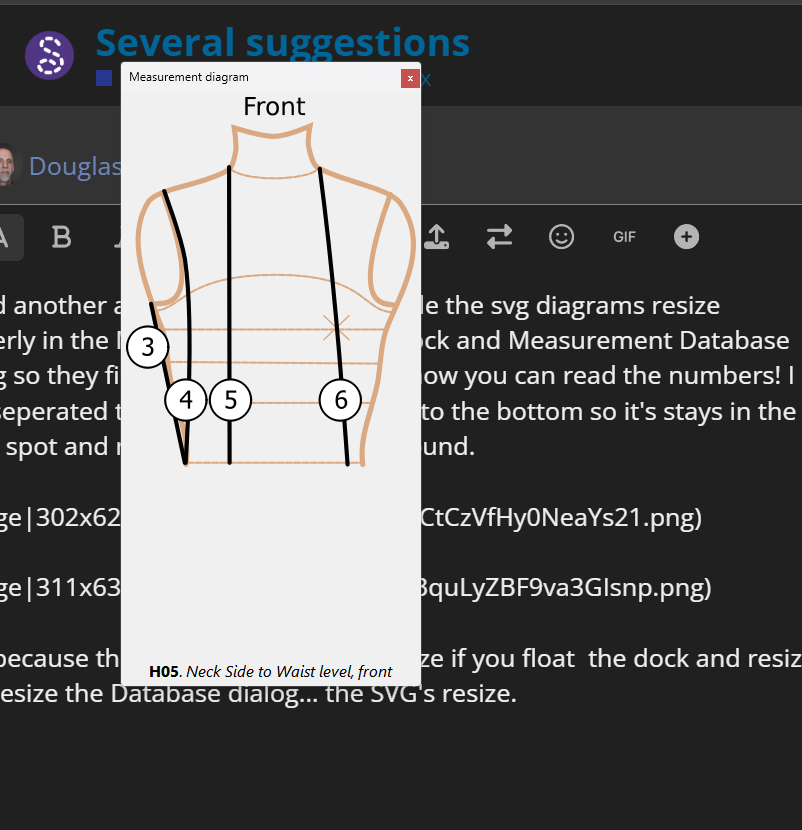This screenshot has height=830, width=802.
Task: Open the Several suggestions topic title
Action: click(x=283, y=43)
